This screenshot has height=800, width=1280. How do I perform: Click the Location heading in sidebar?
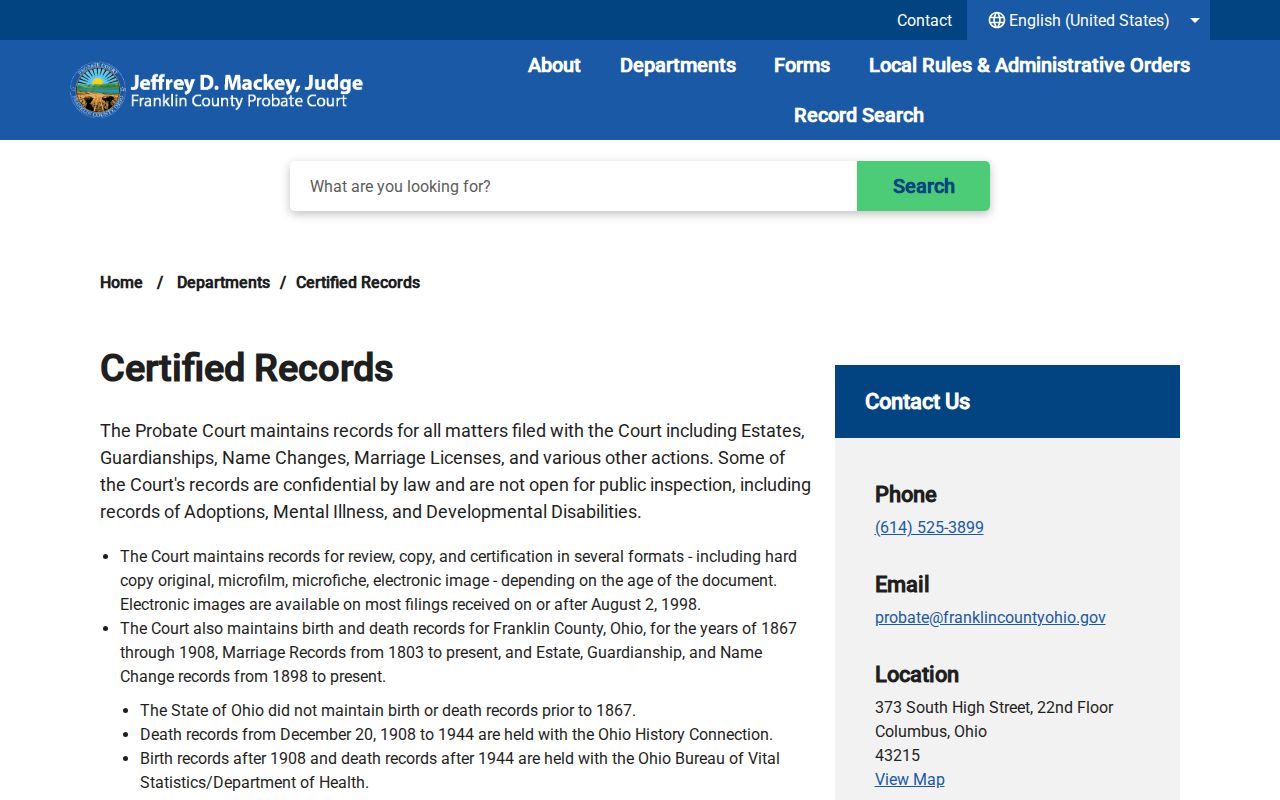click(917, 674)
